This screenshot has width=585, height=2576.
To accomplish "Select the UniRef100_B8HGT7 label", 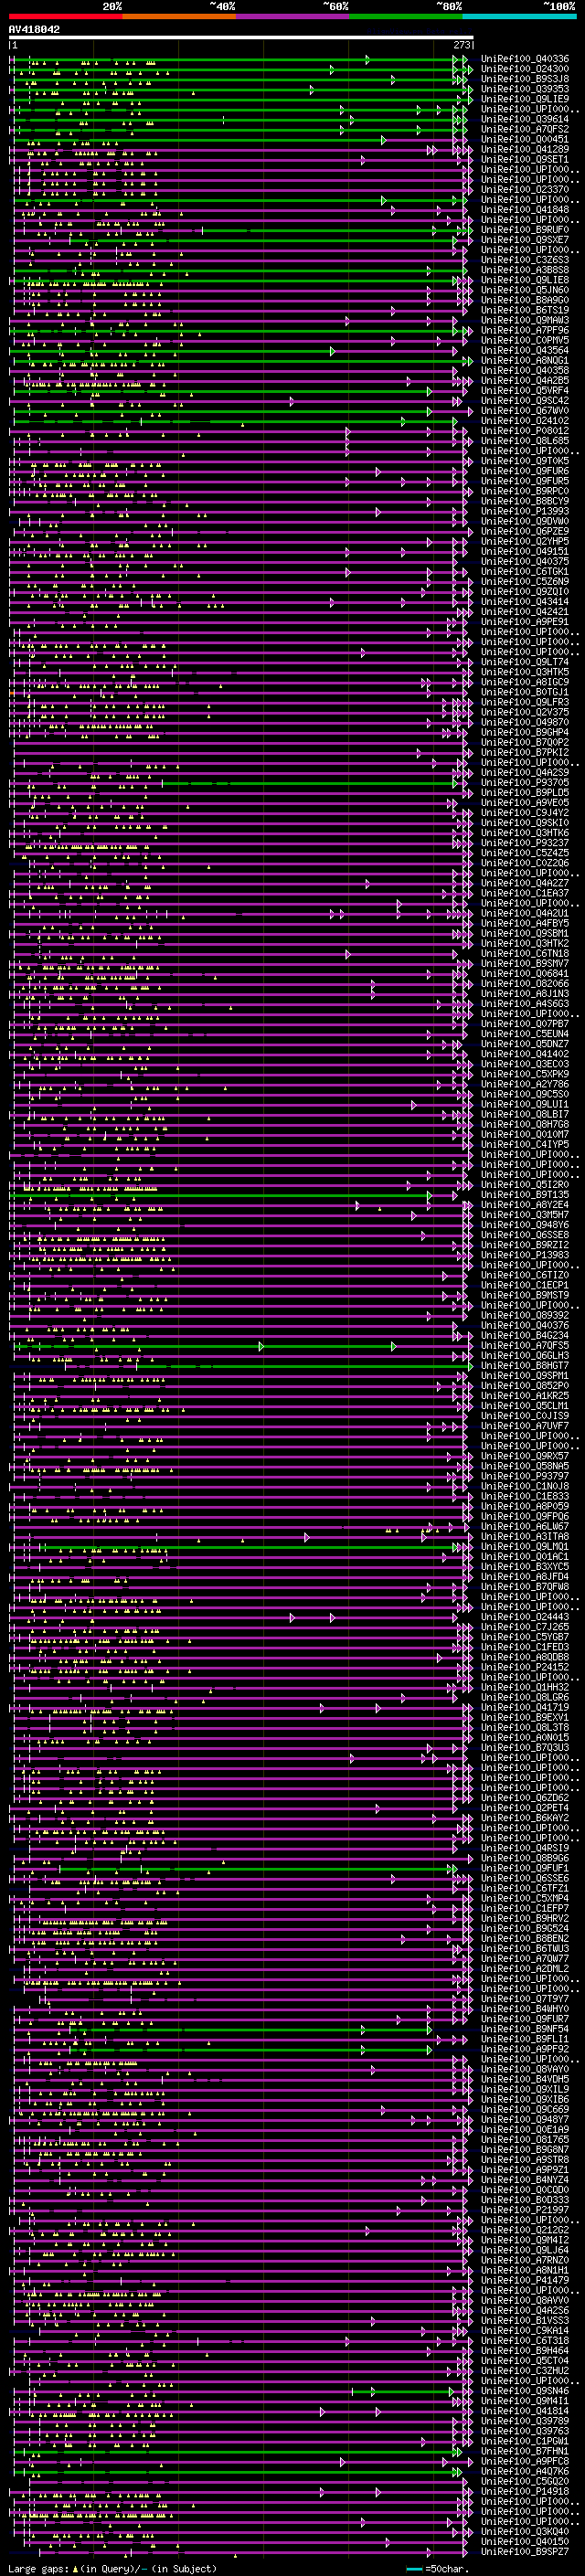I will tap(525, 1365).
